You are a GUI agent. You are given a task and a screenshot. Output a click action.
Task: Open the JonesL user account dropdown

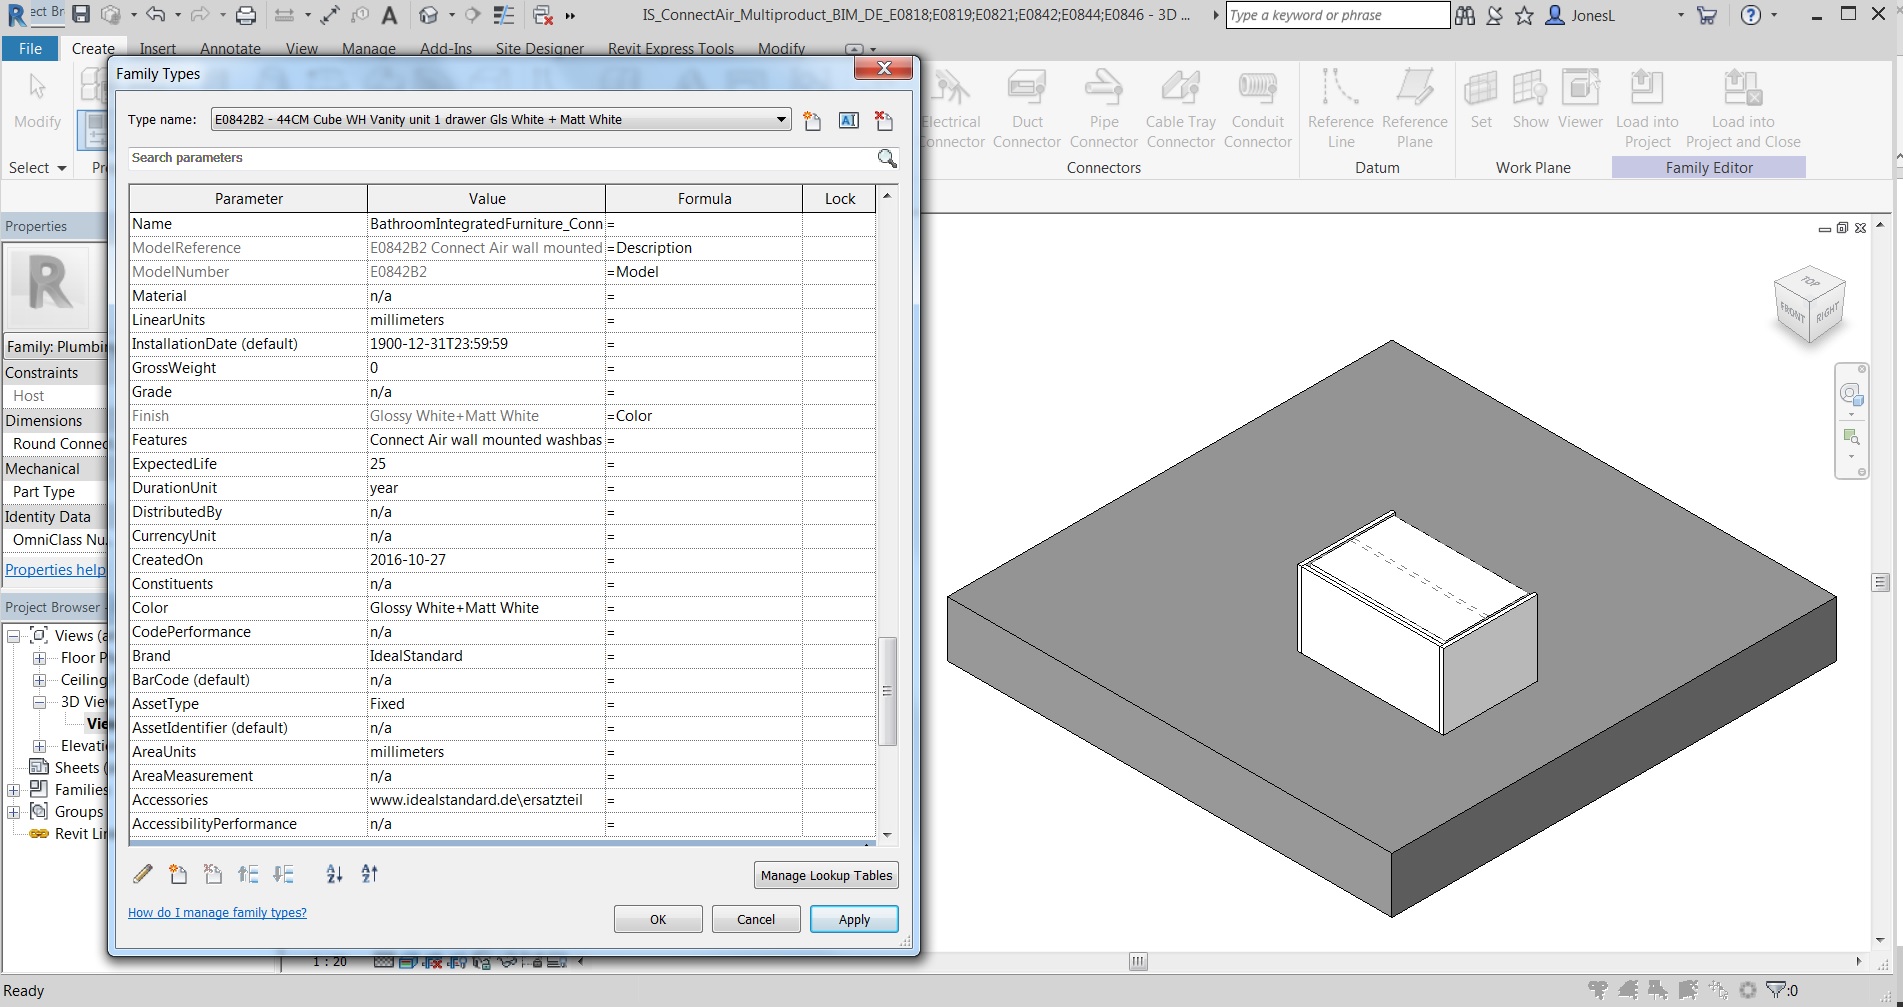(x=1680, y=15)
